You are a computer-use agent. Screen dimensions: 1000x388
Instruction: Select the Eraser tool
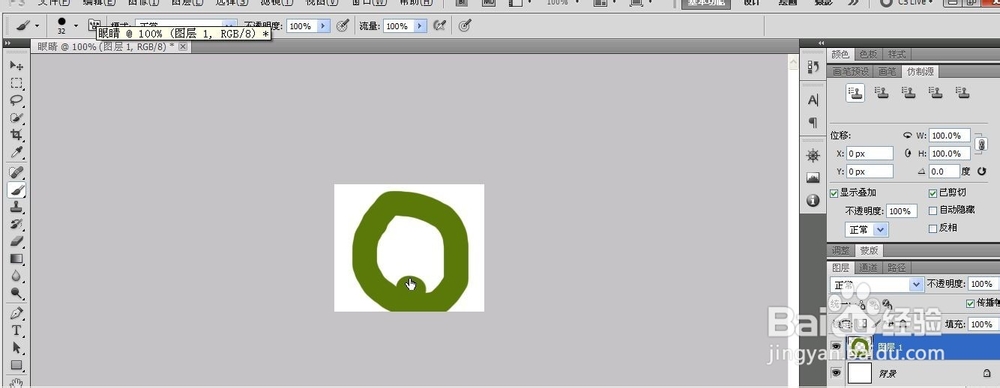click(17, 241)
